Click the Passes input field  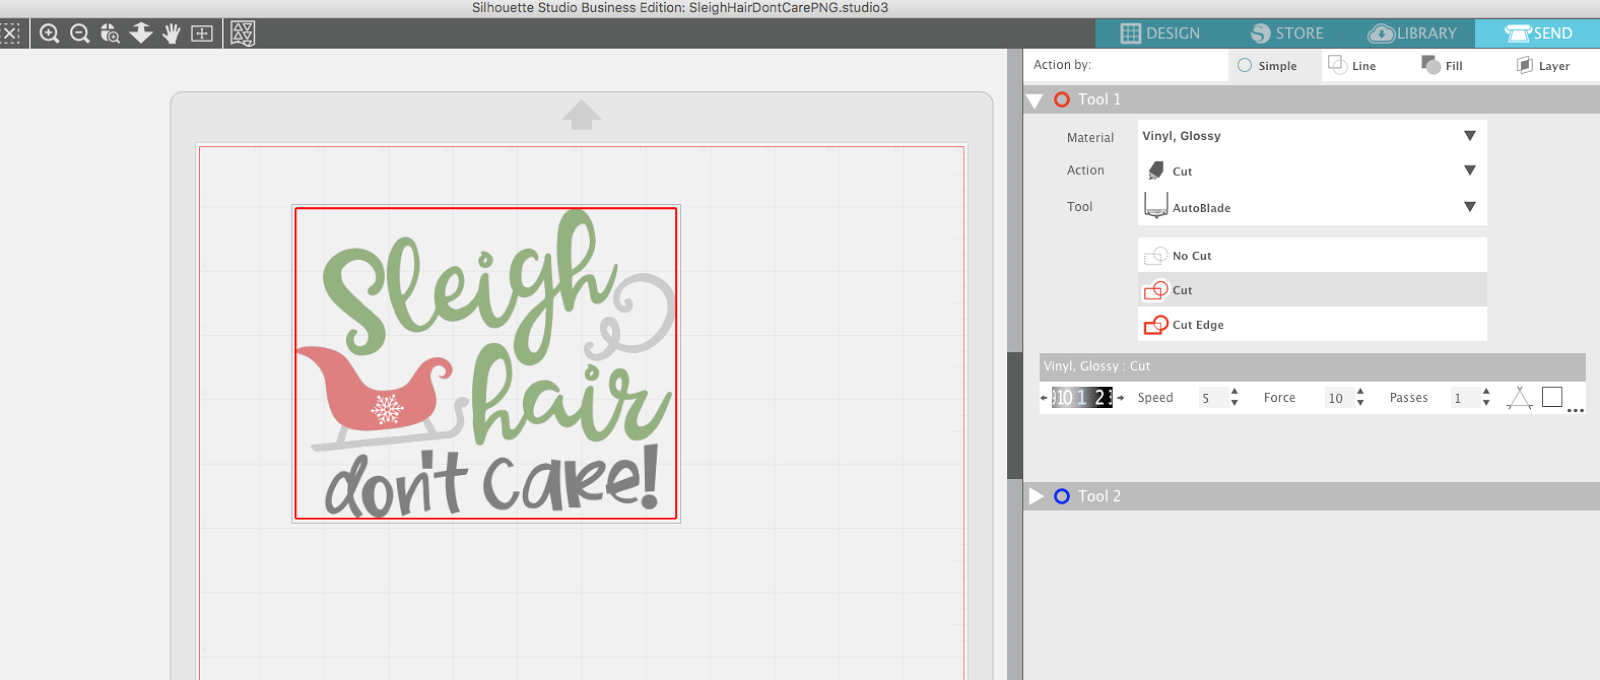1464,398
